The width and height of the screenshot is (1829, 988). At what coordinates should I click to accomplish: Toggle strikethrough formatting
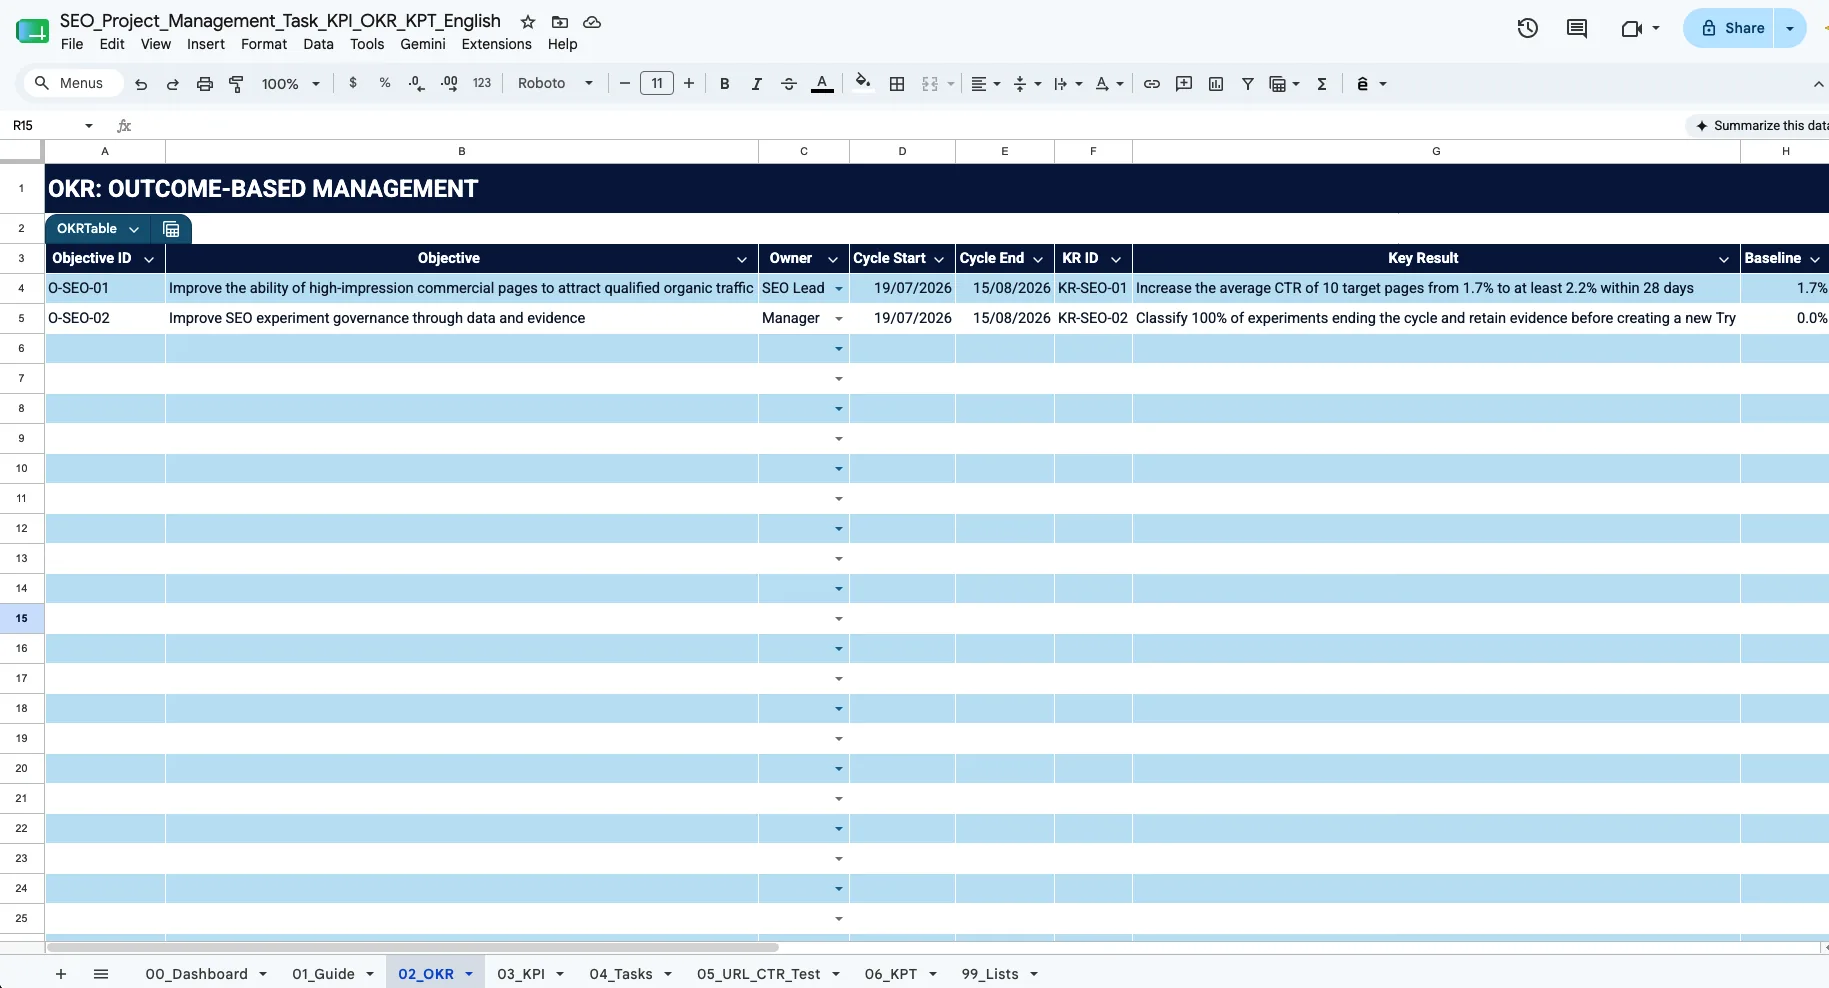788,84
